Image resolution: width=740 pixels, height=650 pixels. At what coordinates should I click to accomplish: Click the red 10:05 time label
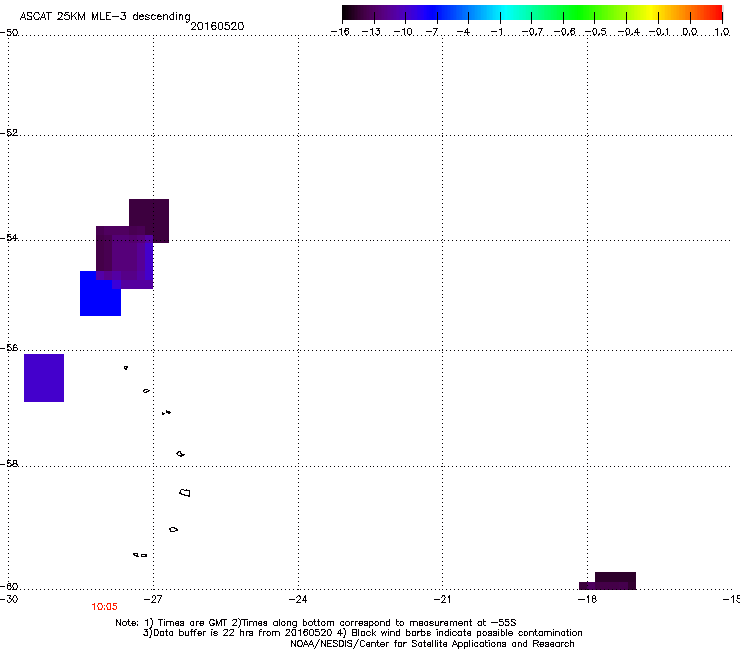104,607
